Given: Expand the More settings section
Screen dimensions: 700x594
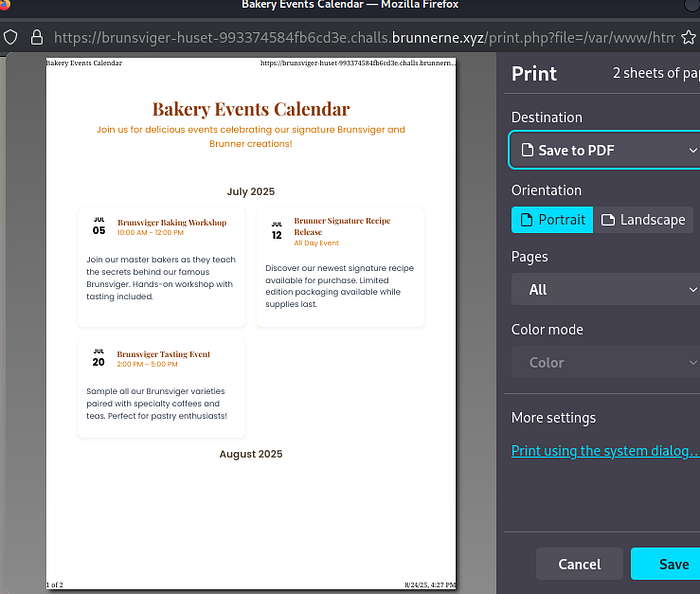Looking at the screenshot, I should tap(553, 417).
